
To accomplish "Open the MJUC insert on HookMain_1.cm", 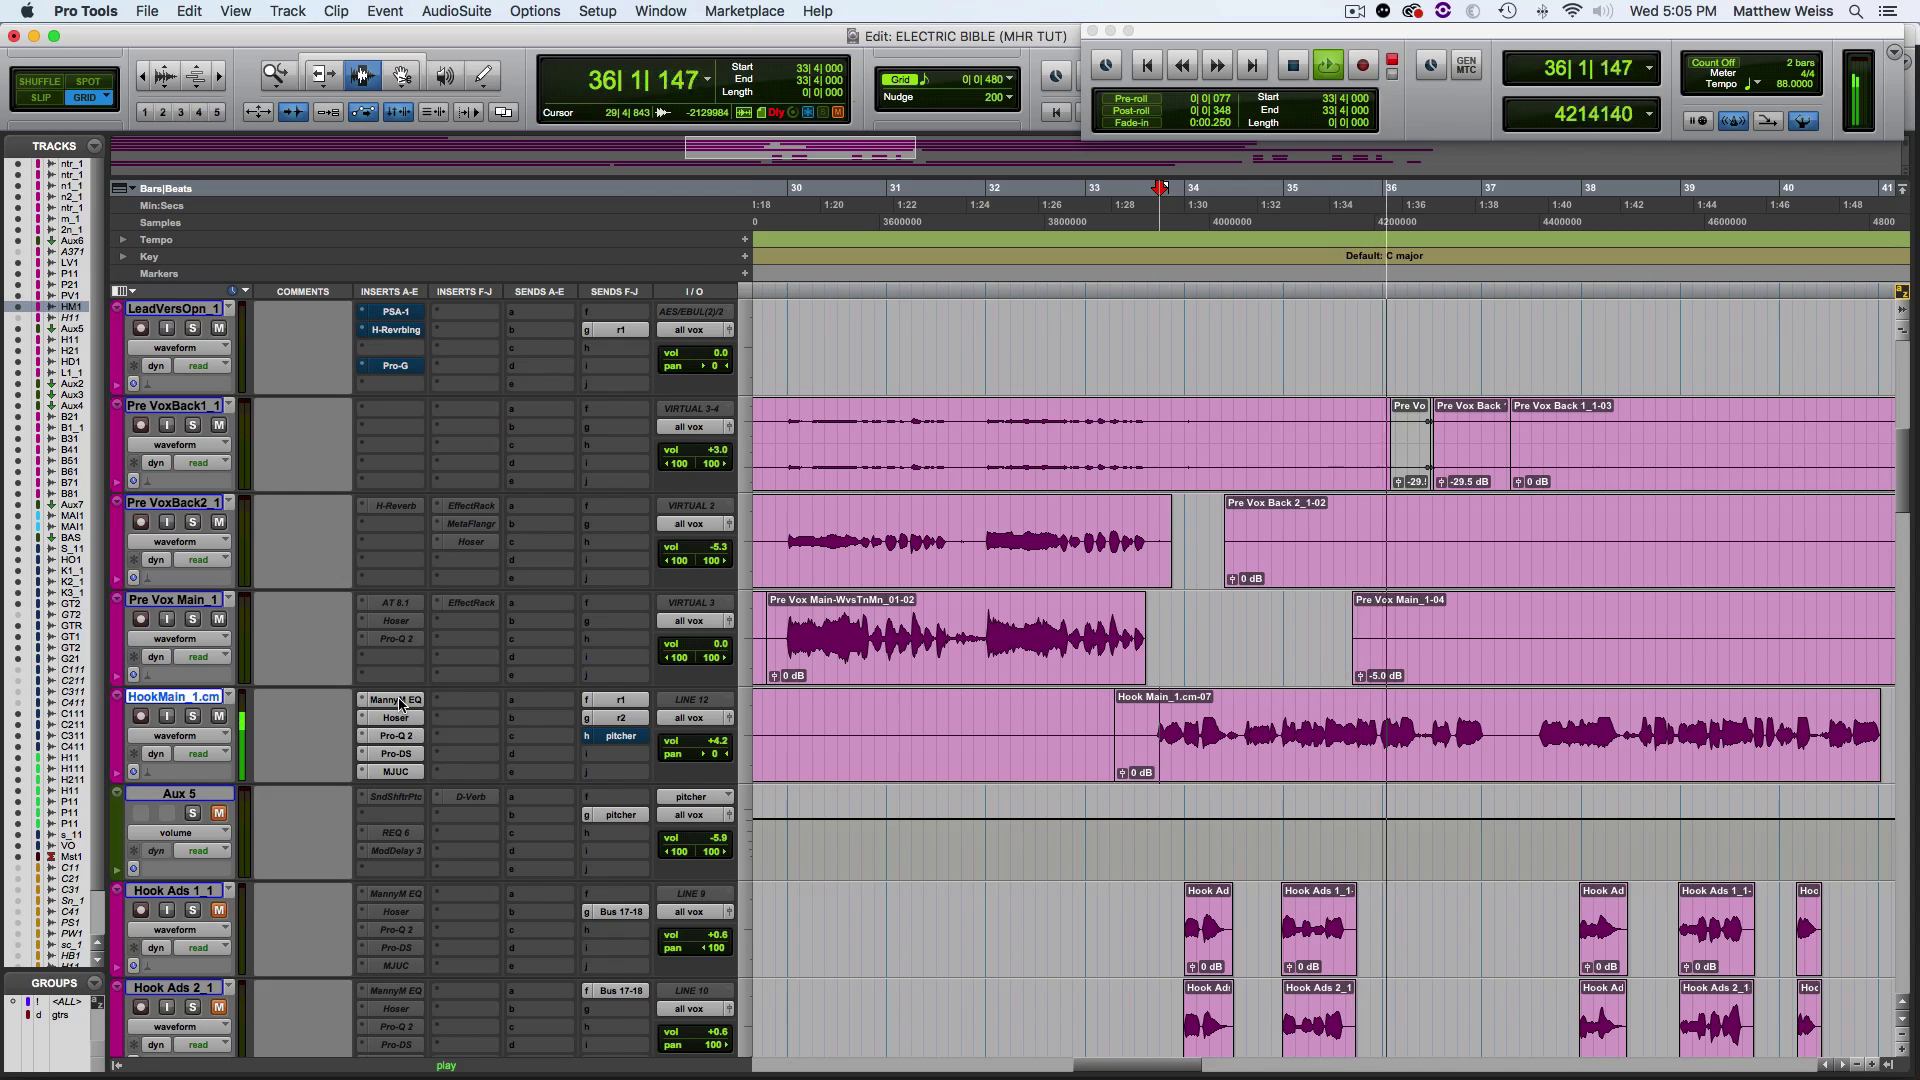I will [x=395, y=771].
